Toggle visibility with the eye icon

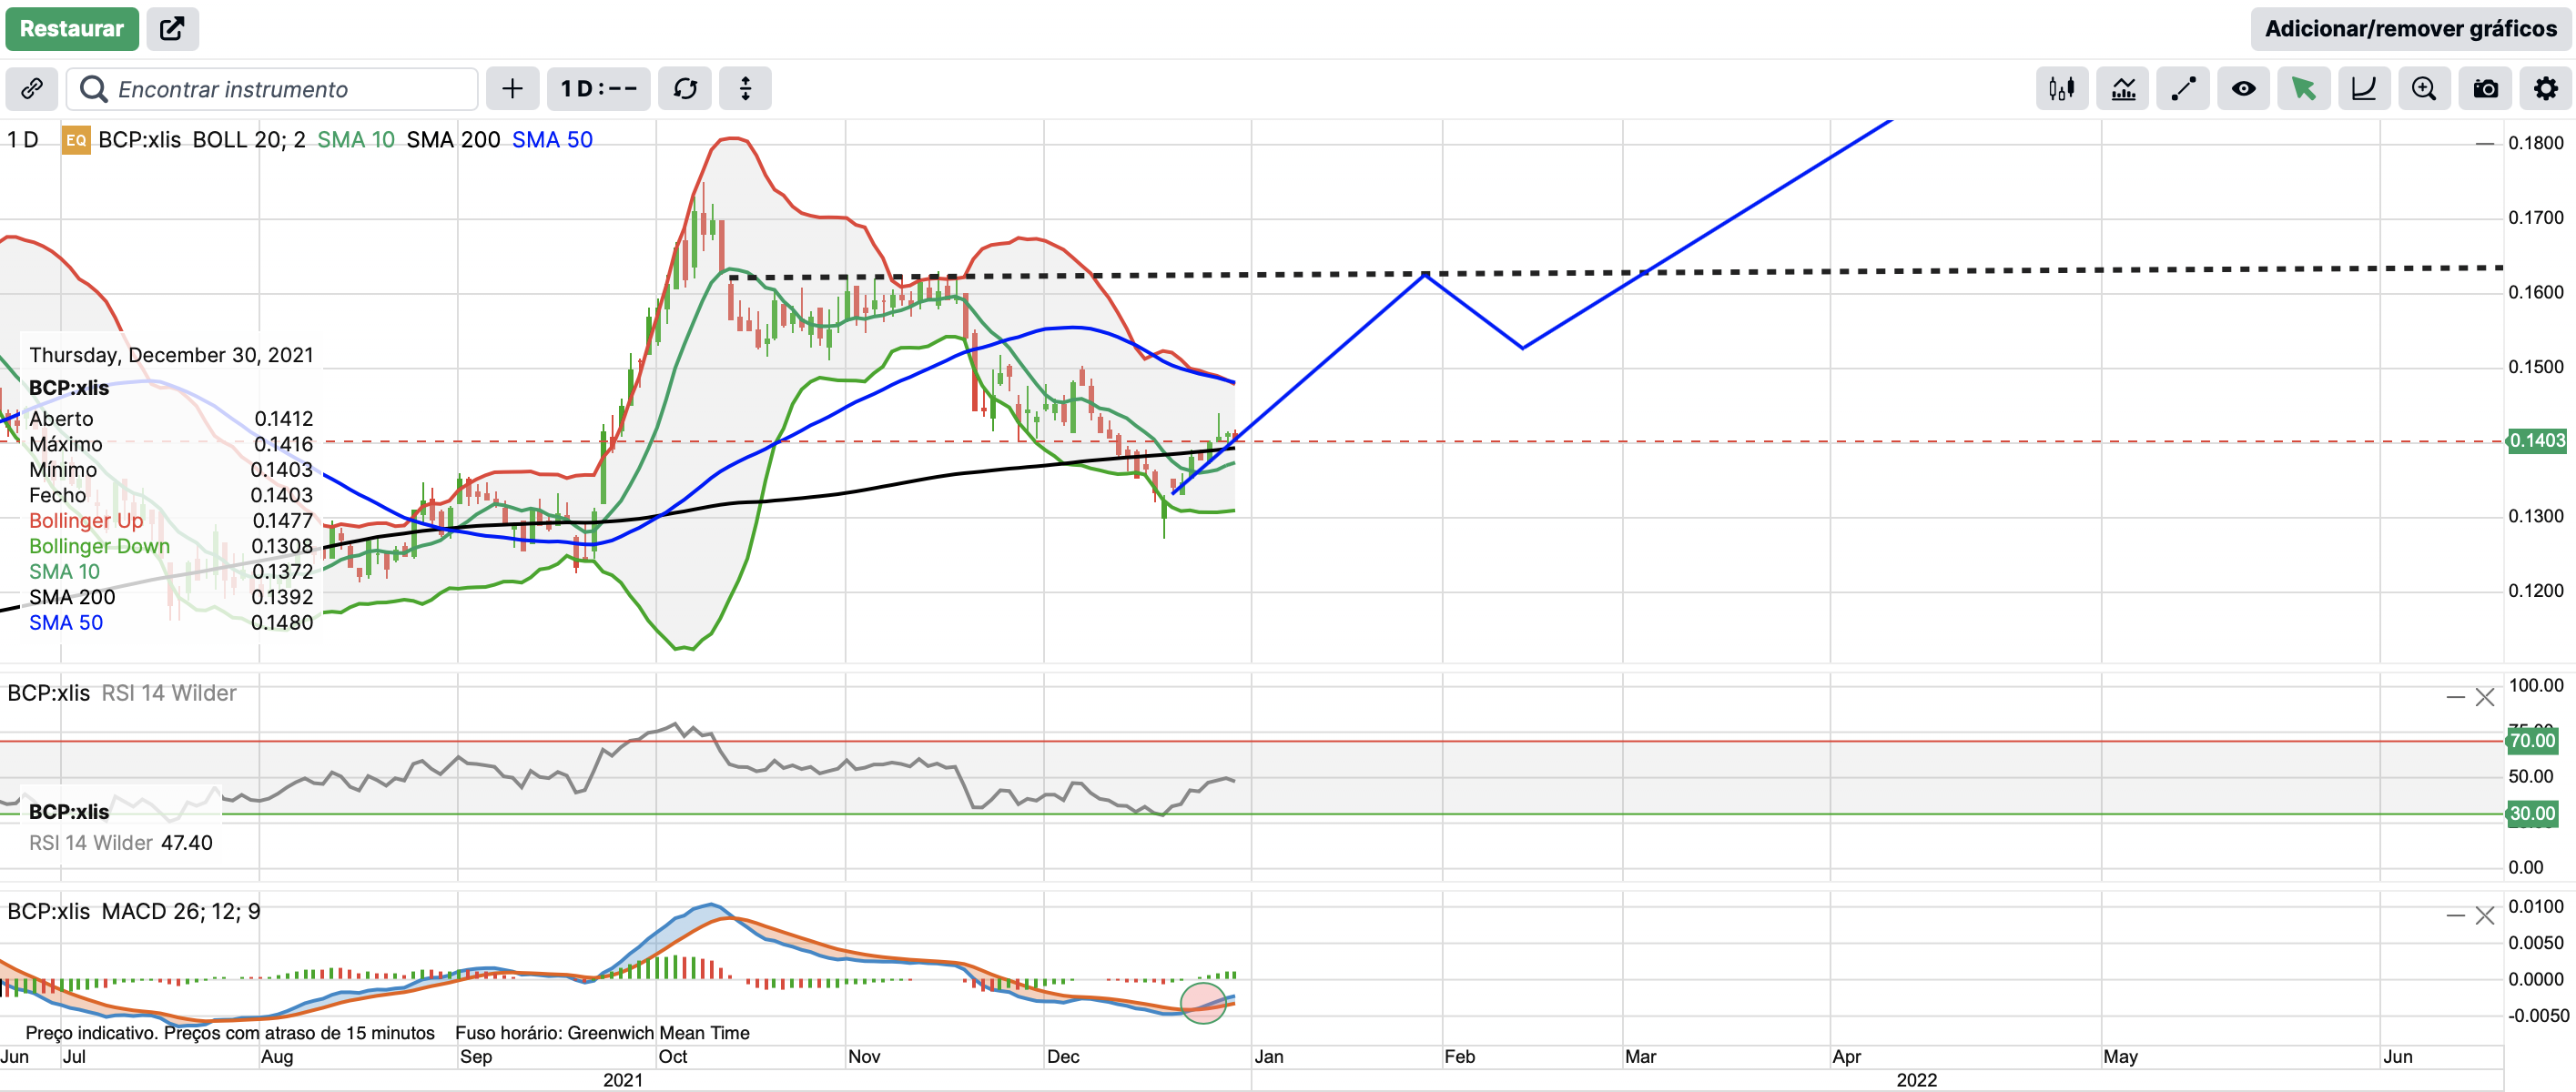(x=2243, y=89)
